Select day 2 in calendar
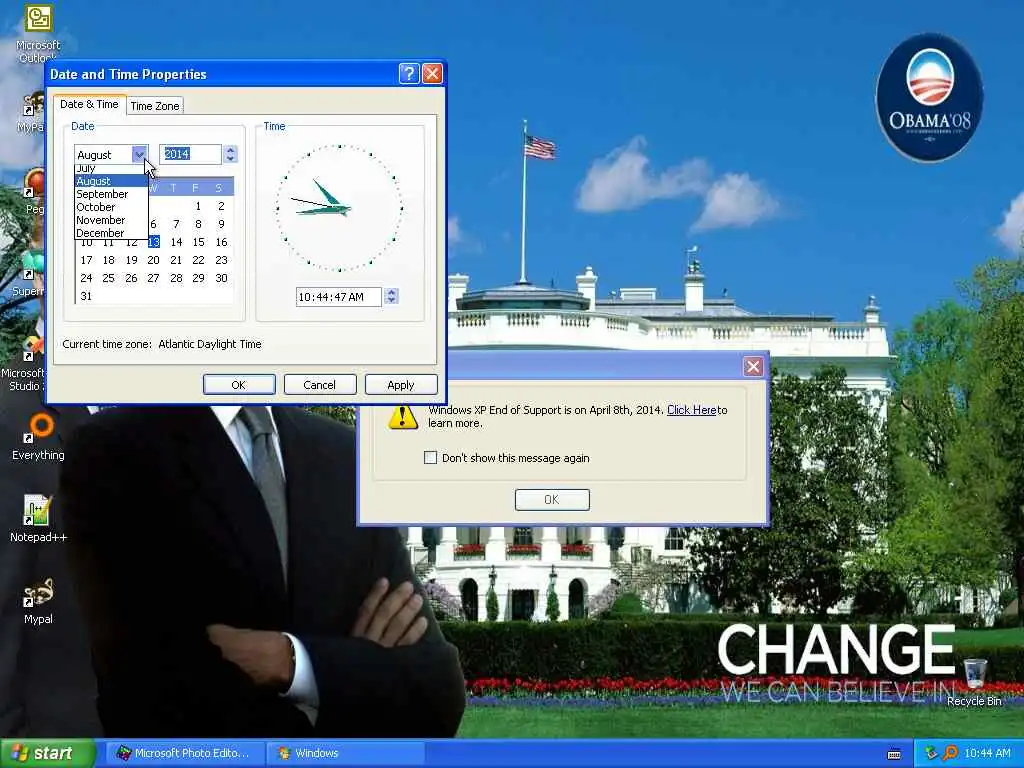 point(221,206)
